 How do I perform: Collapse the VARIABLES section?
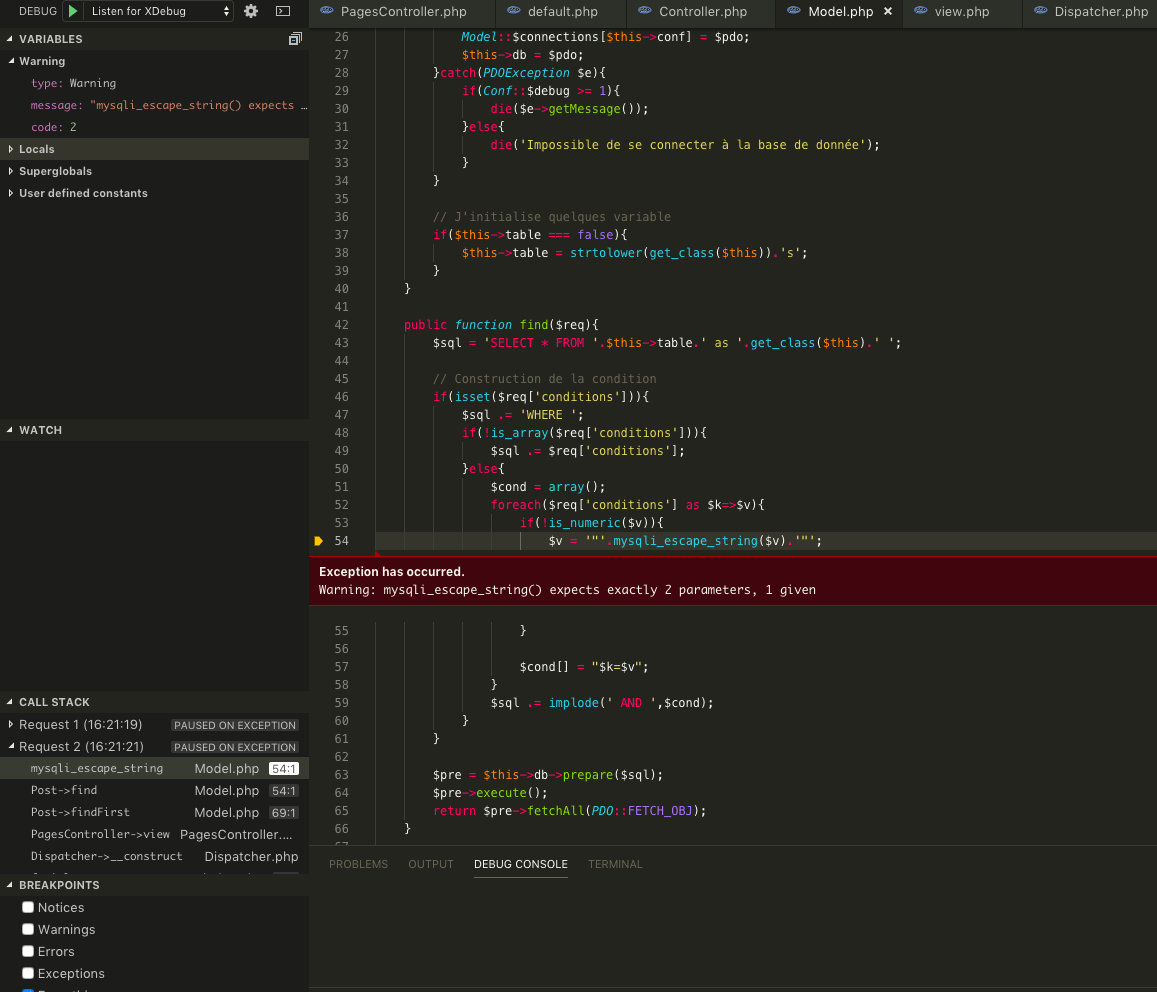(10, 39)
